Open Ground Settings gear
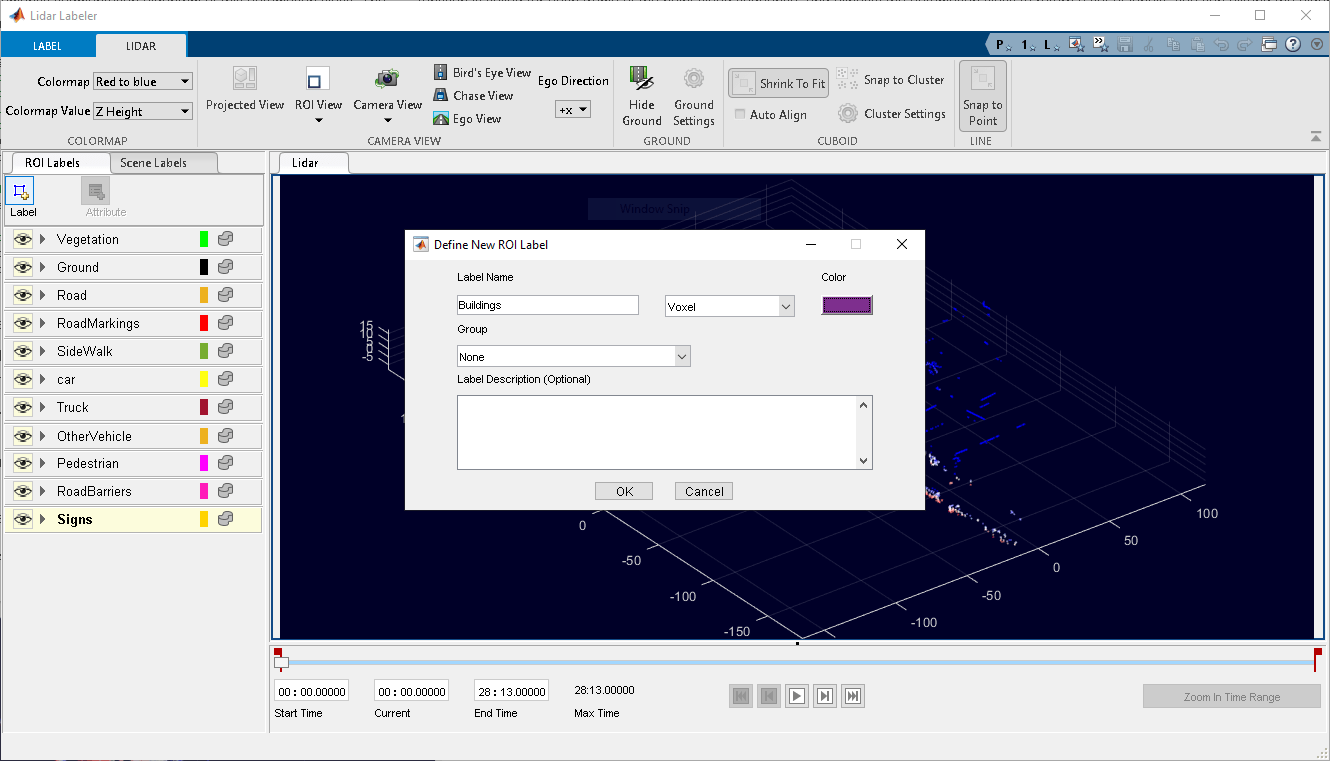This screenshot has width=1330, height=761. (x=693, y=80)
